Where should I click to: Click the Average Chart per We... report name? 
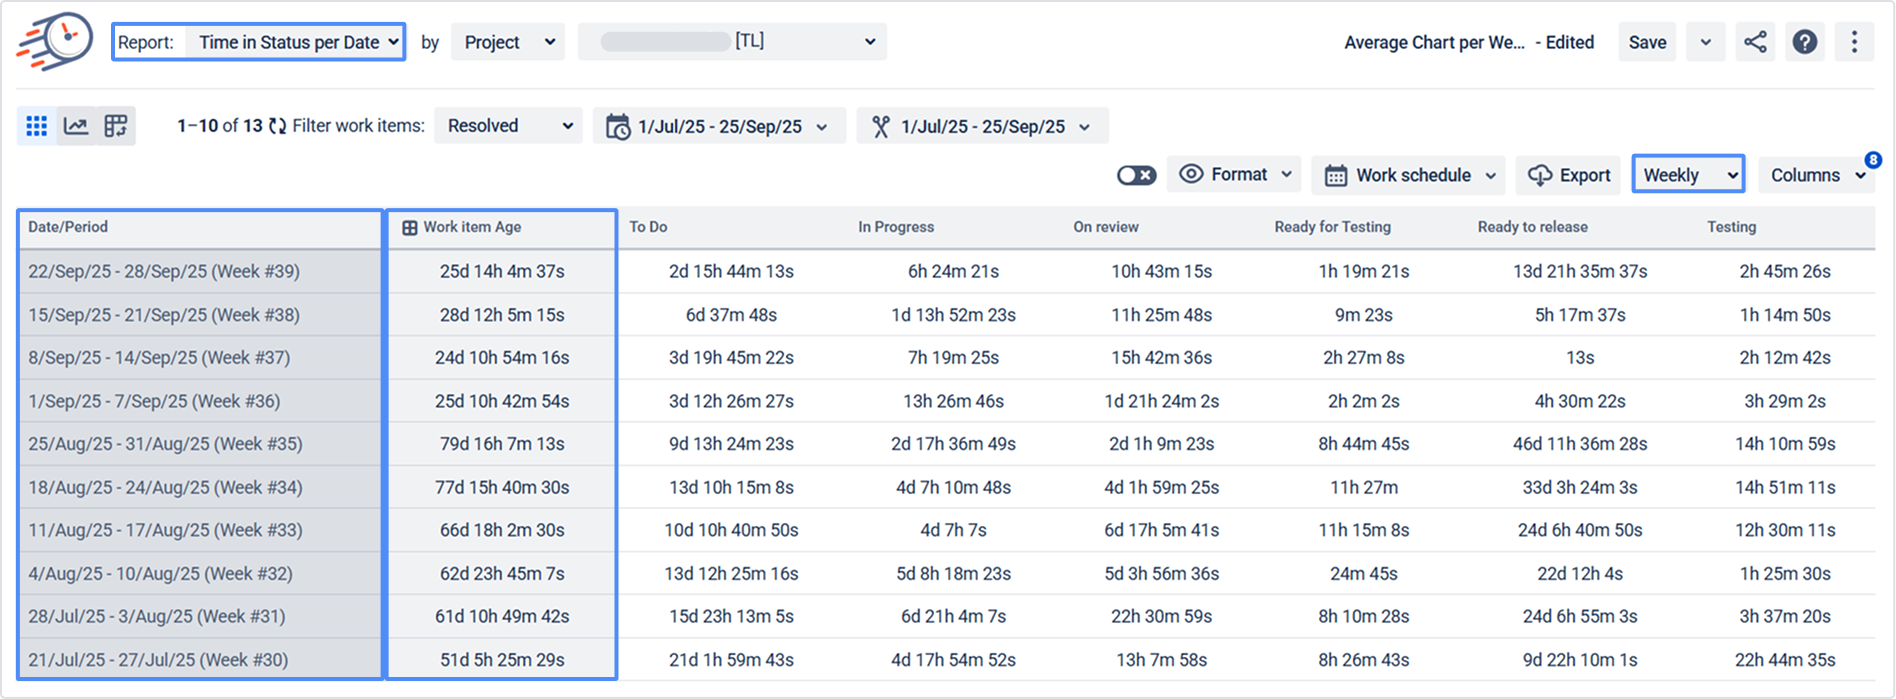click(x=1434, y=42)
